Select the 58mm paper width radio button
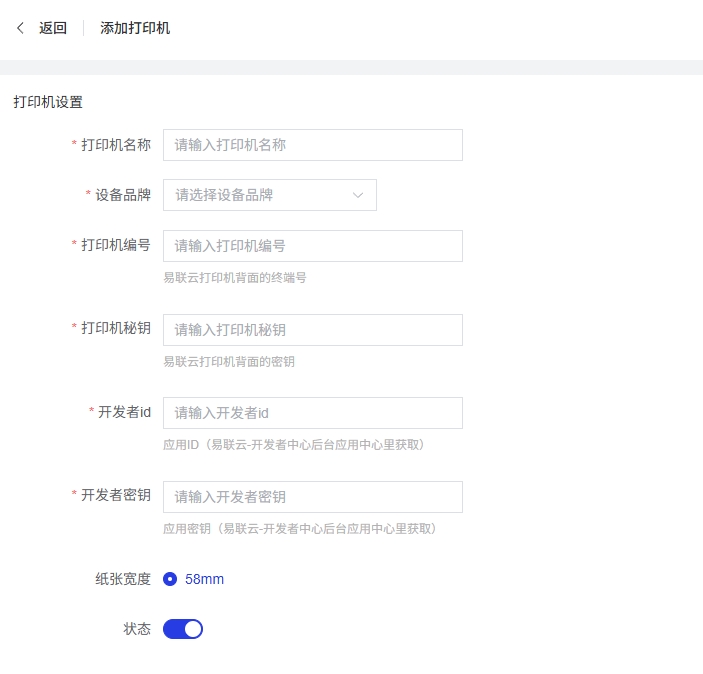The width and height of the screenshot is (703, 674). pos(170,579)
